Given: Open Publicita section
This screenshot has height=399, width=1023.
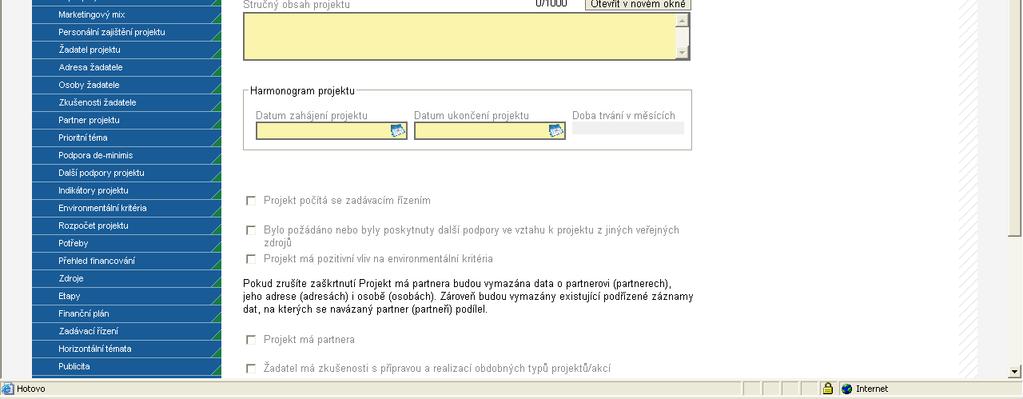Looking at the screenshot, I should (127, 366).
